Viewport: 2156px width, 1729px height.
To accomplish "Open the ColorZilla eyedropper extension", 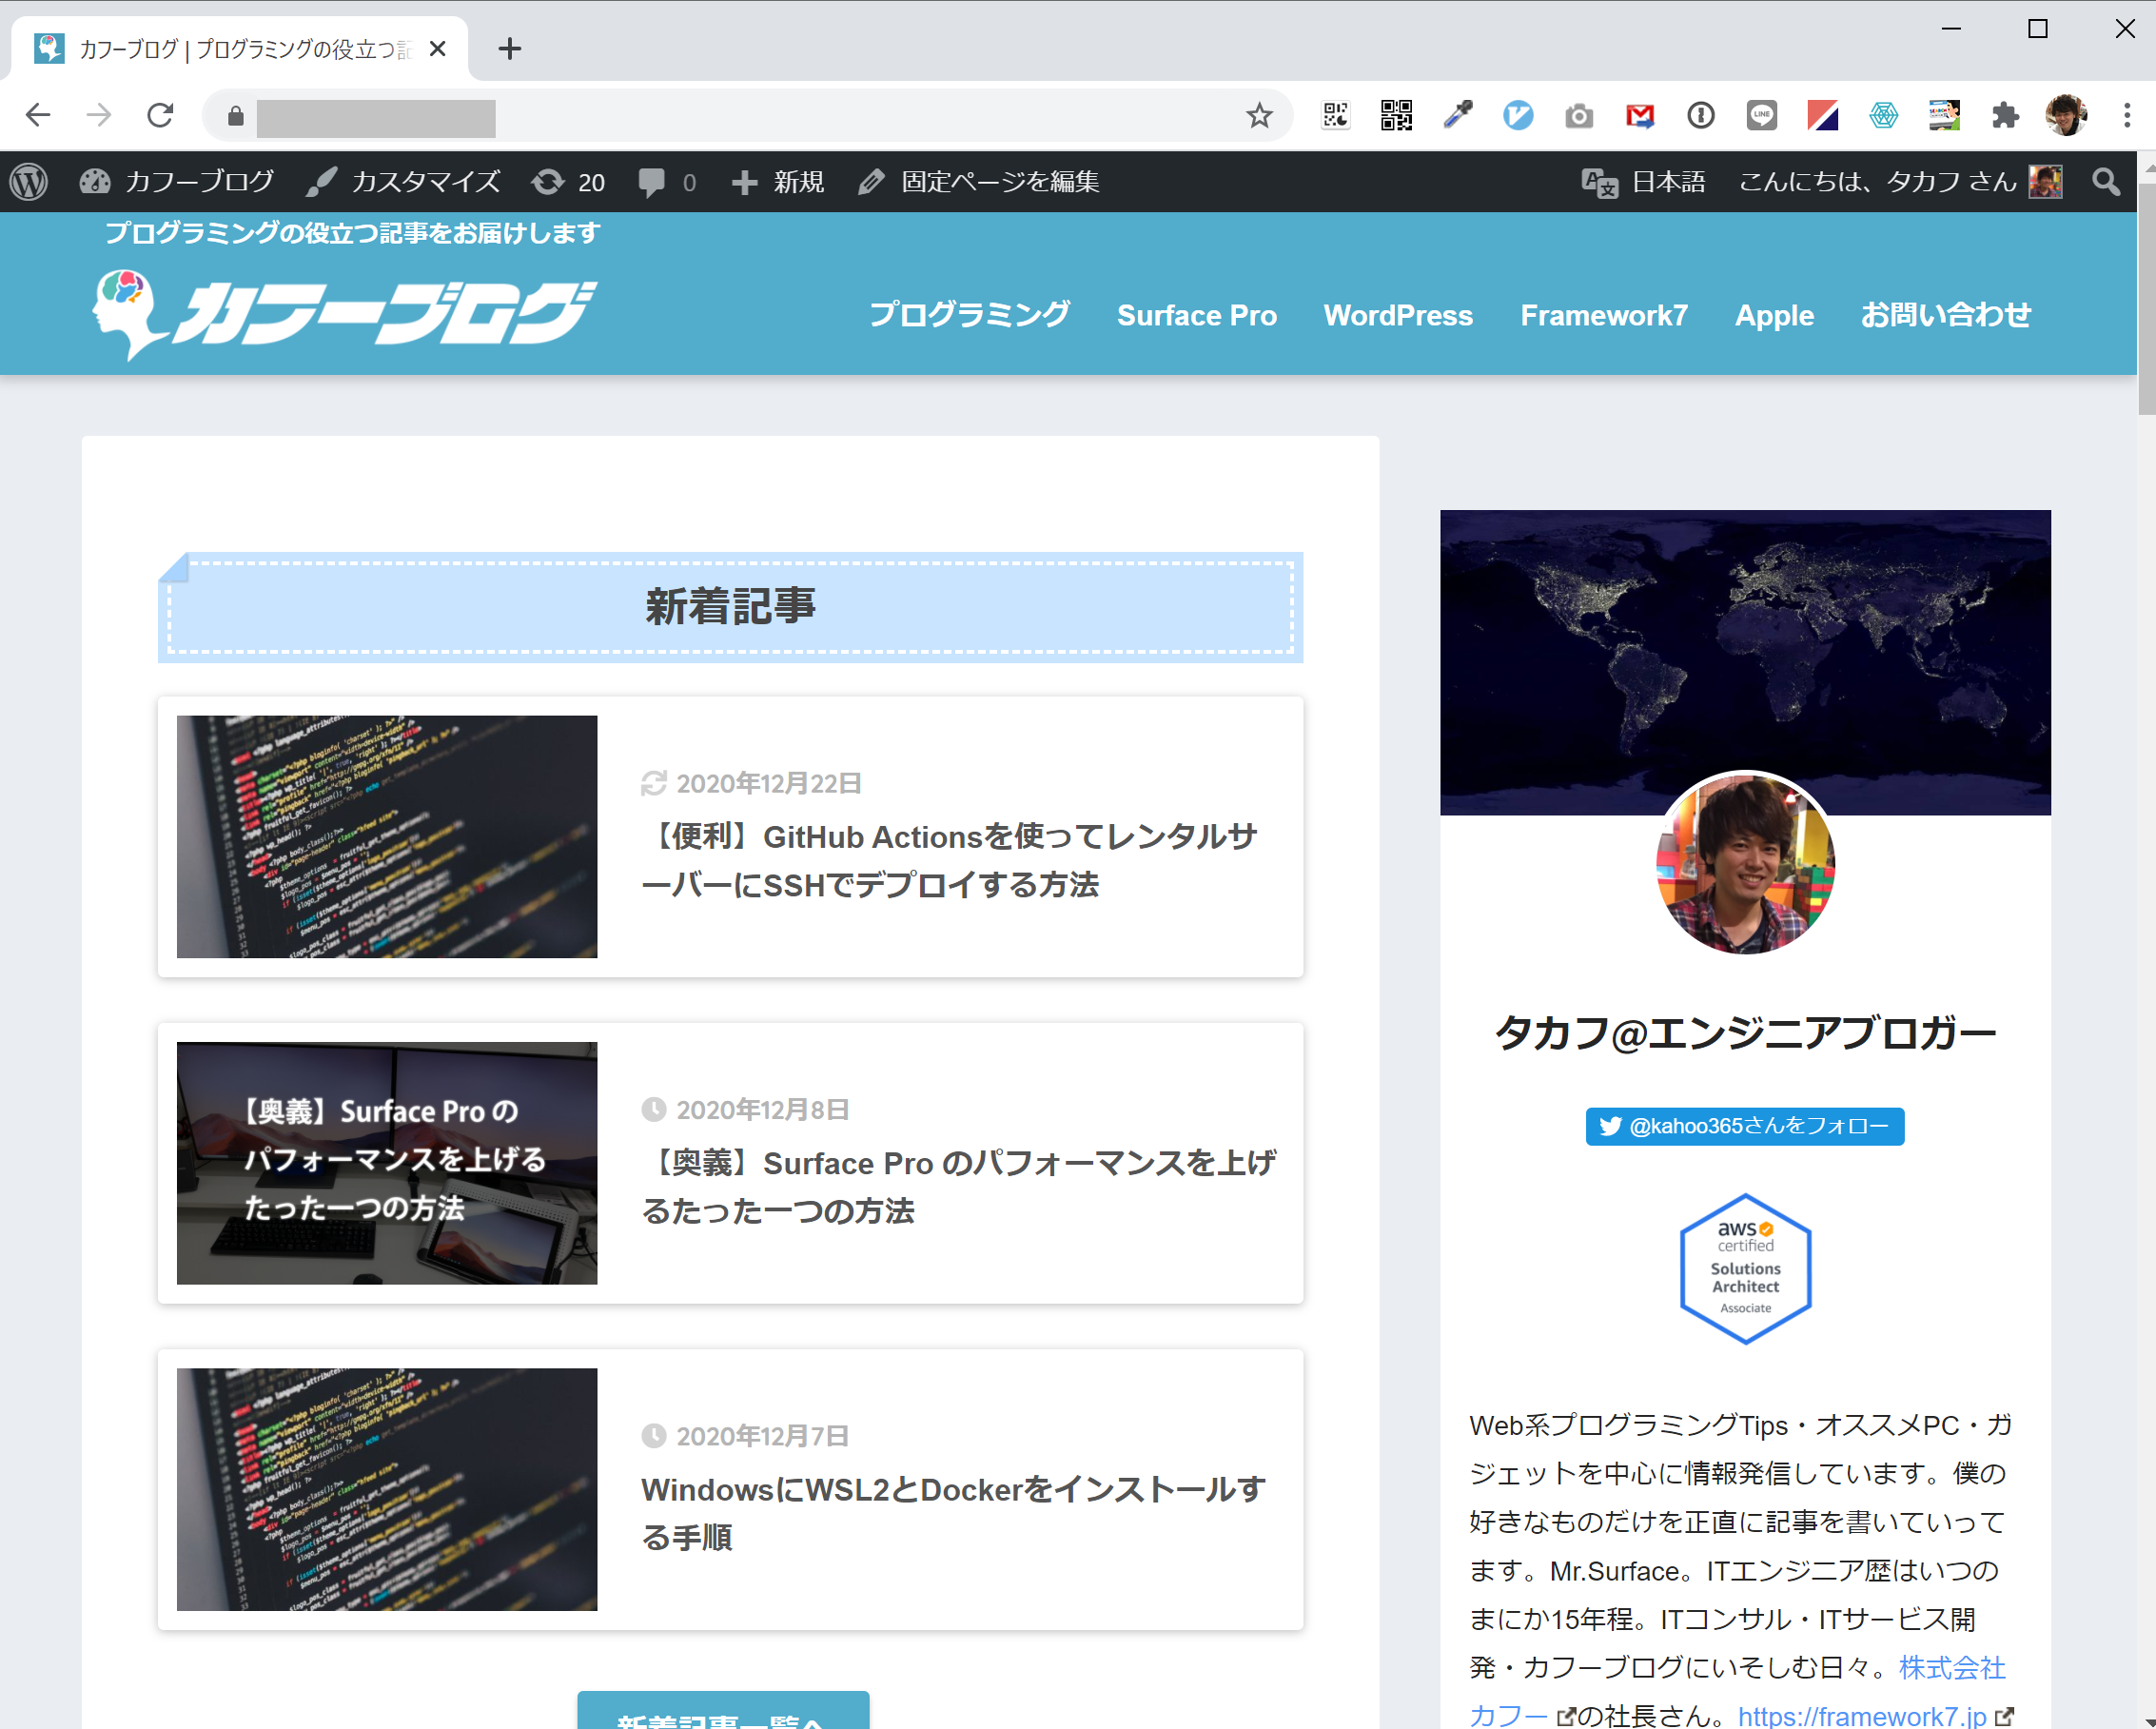I will 1457,115.
